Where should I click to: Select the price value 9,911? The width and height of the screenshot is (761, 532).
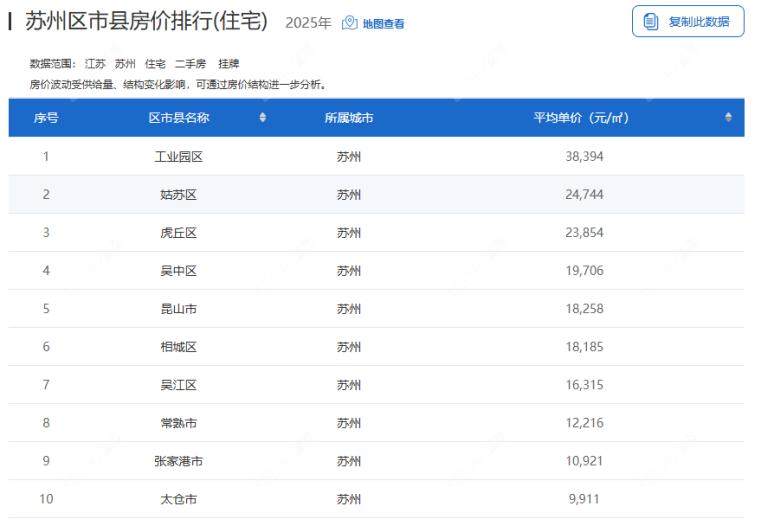coord(584,499)
